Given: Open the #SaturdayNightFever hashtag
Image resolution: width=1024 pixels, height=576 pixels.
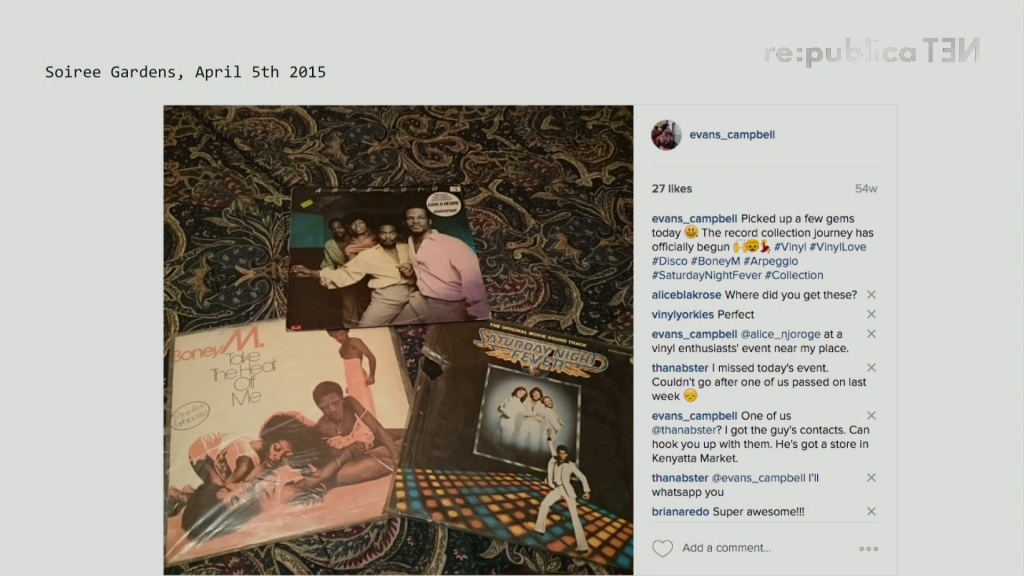Looking at the screenshot, I should pyautogui.click(x=706, y=276).
